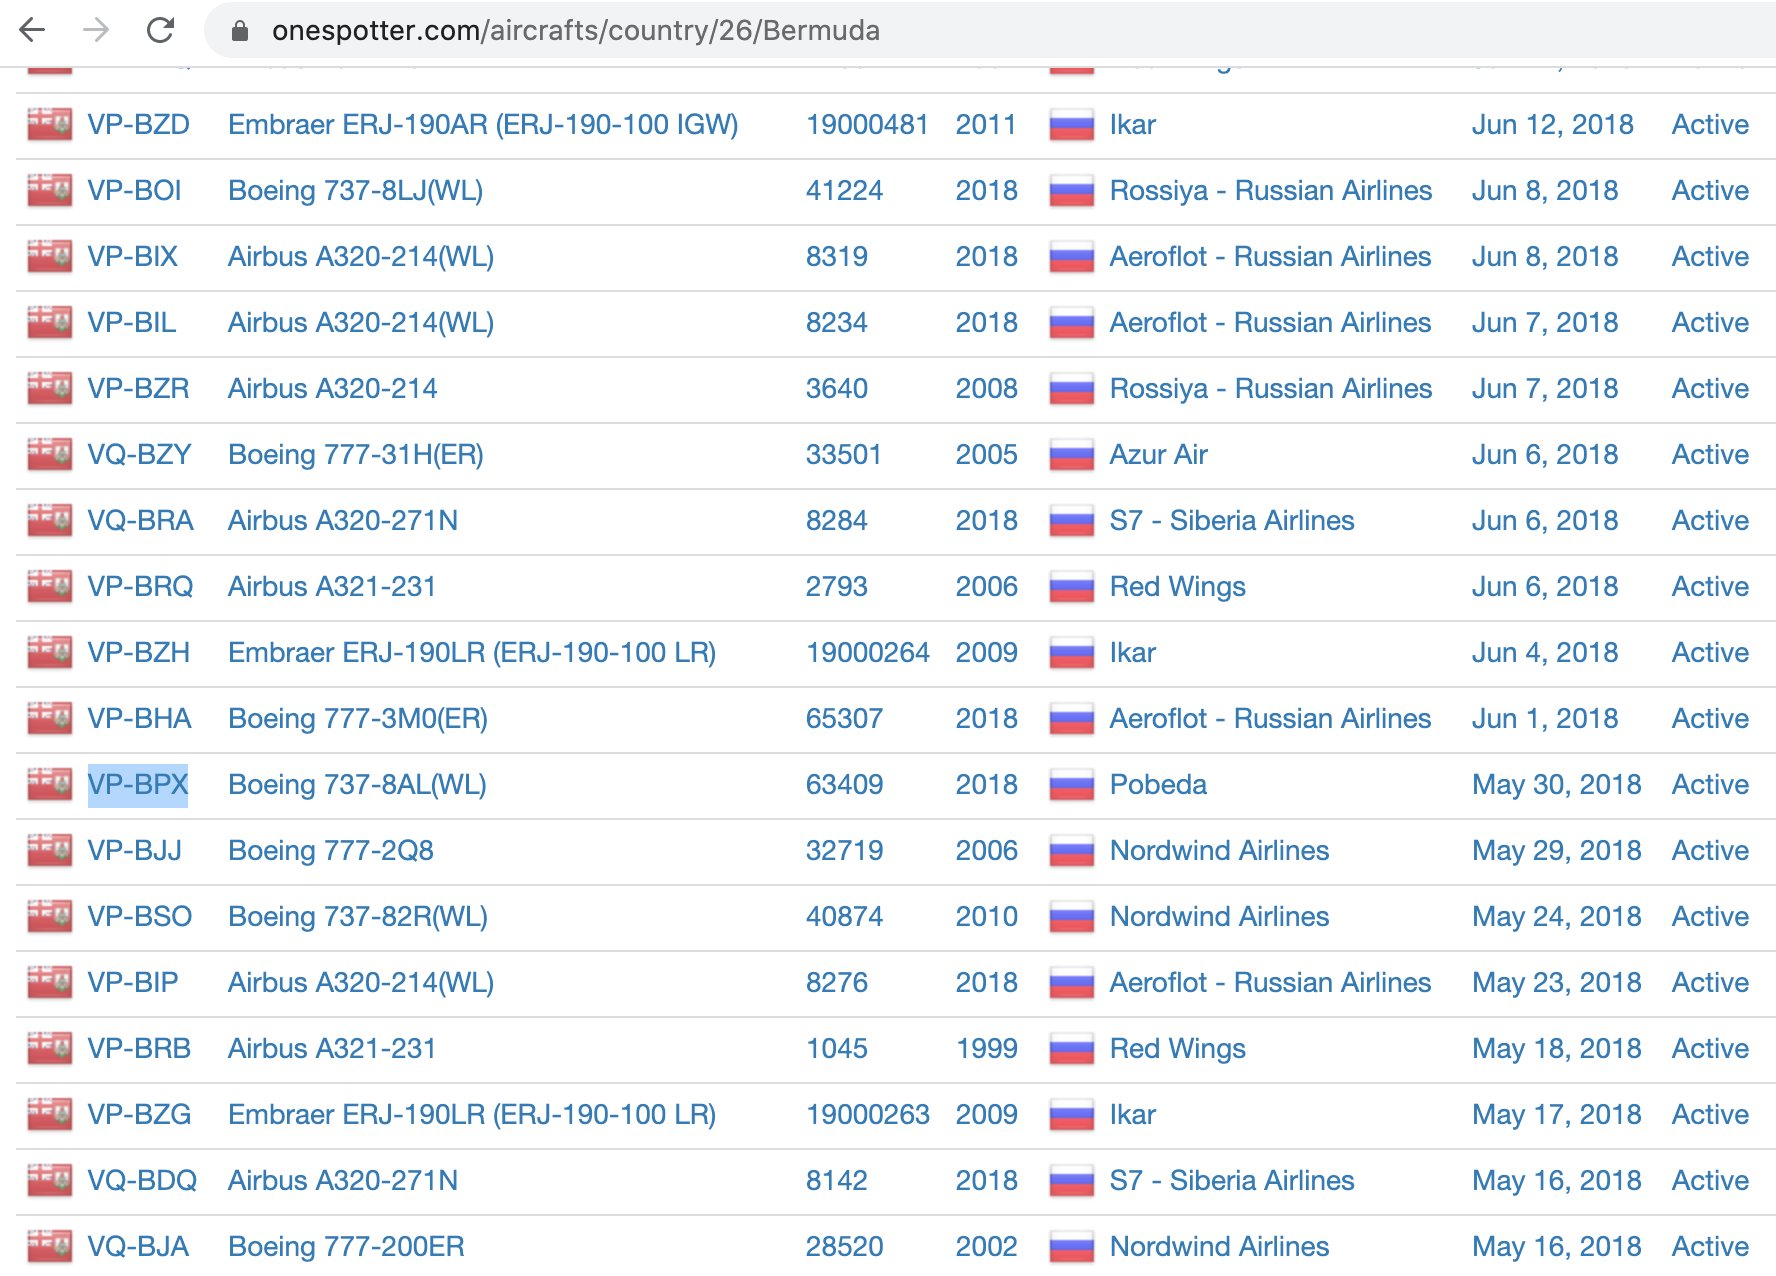This screenshot has height=1276, width=1776.
Task: Click the May 24, 2018 date
Action: (x=1557, y=917)
